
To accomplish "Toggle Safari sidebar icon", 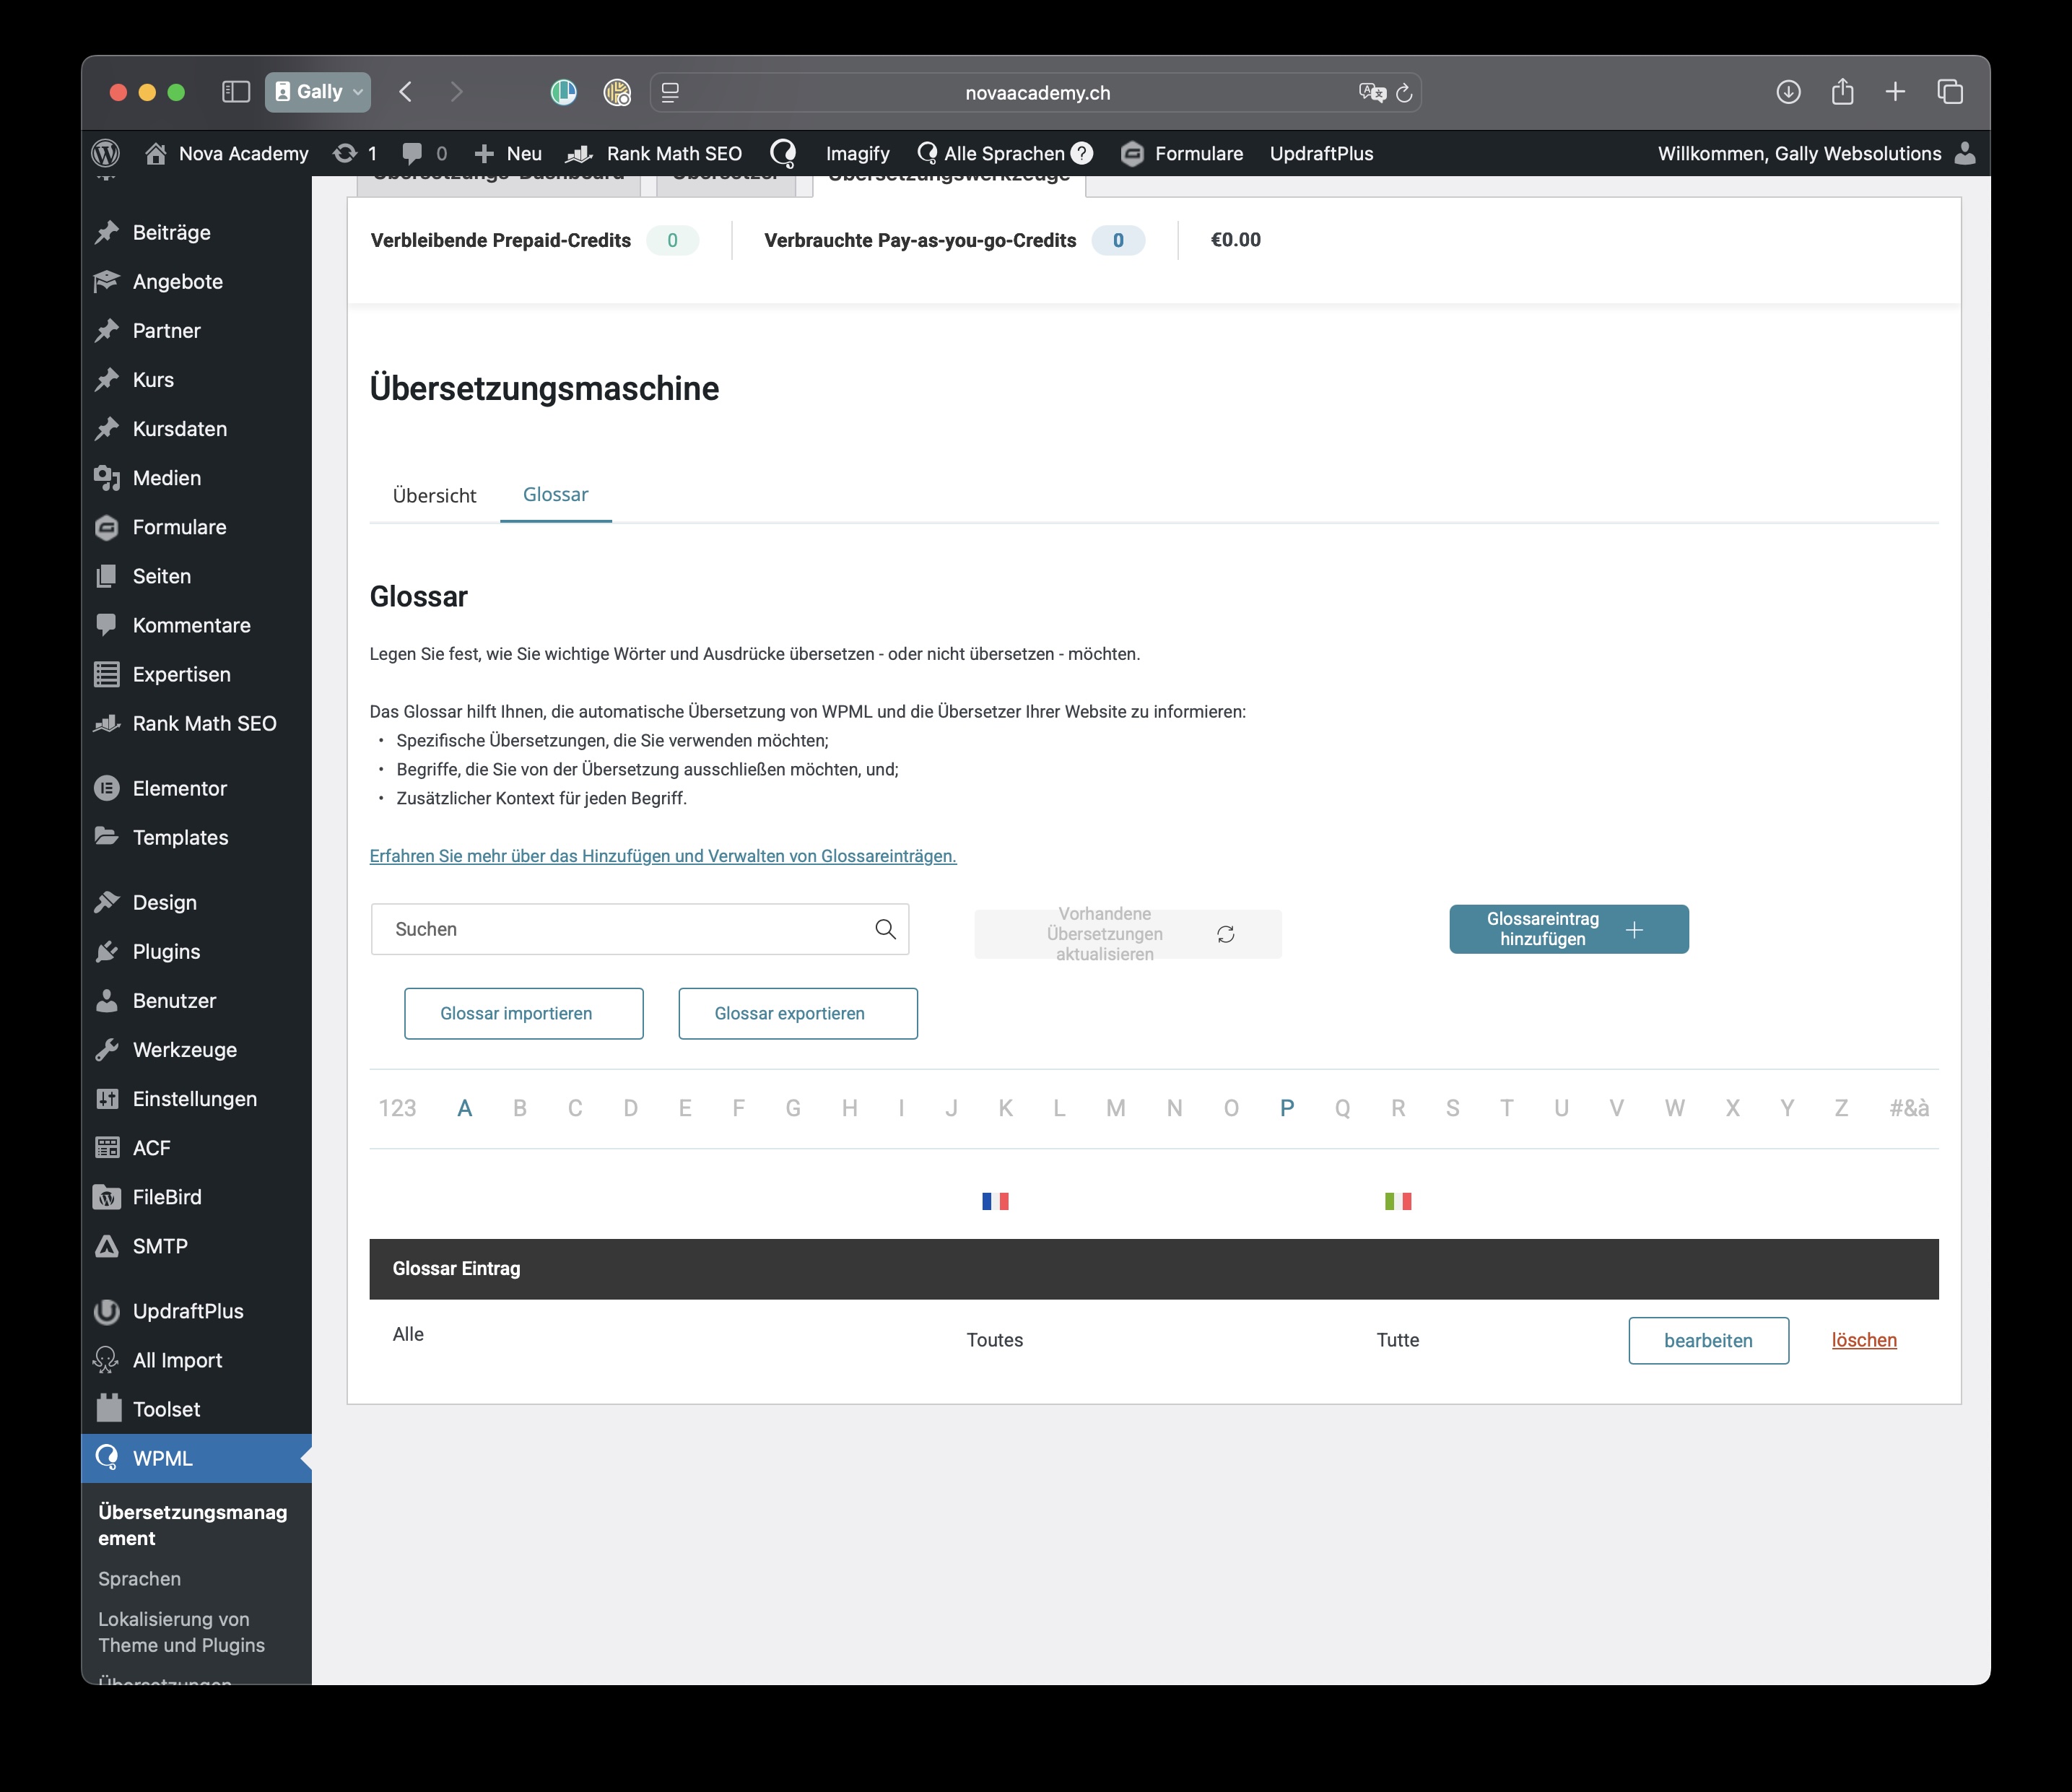I will (x=235, y=92).
